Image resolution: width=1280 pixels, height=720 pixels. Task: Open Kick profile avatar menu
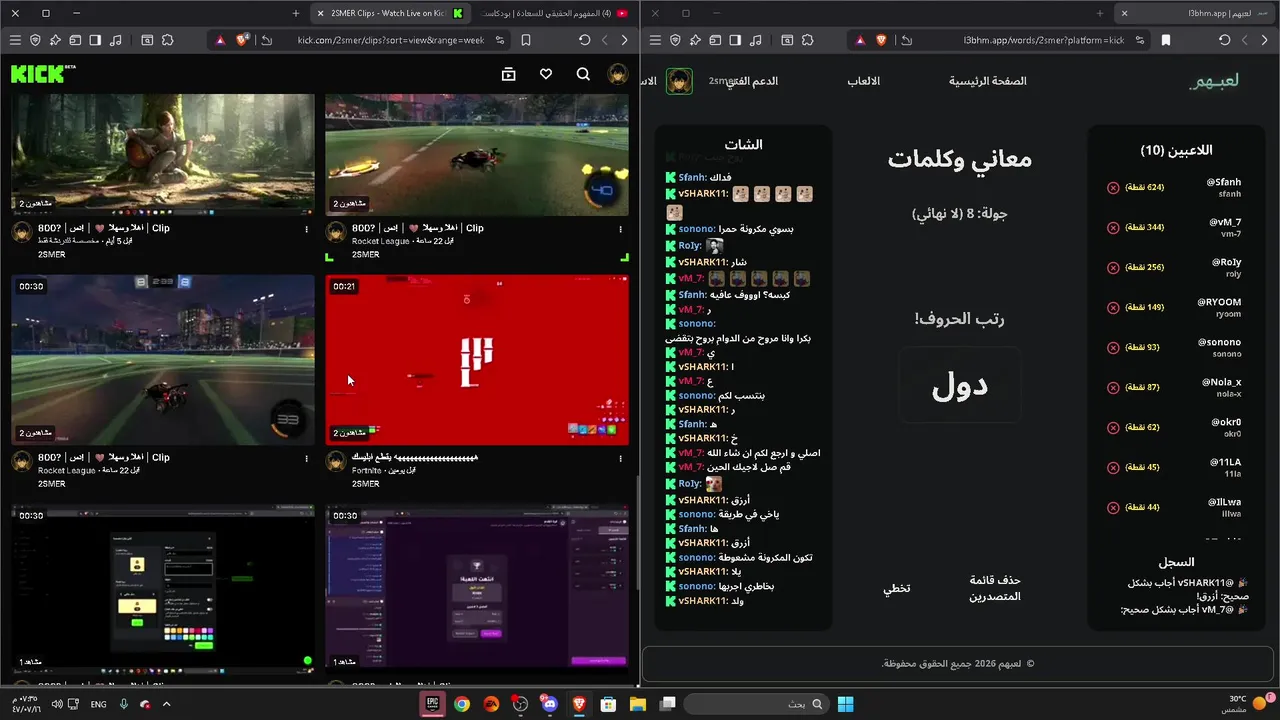coord(618,74)
